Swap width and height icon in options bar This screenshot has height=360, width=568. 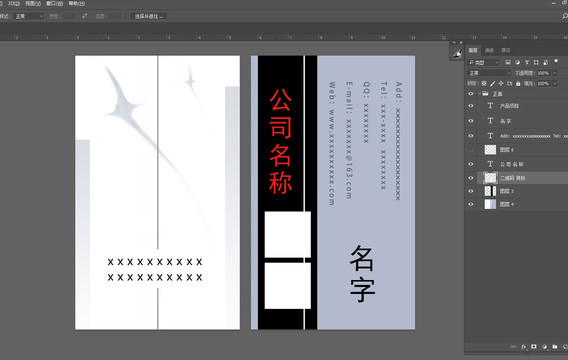coord(84,16)
